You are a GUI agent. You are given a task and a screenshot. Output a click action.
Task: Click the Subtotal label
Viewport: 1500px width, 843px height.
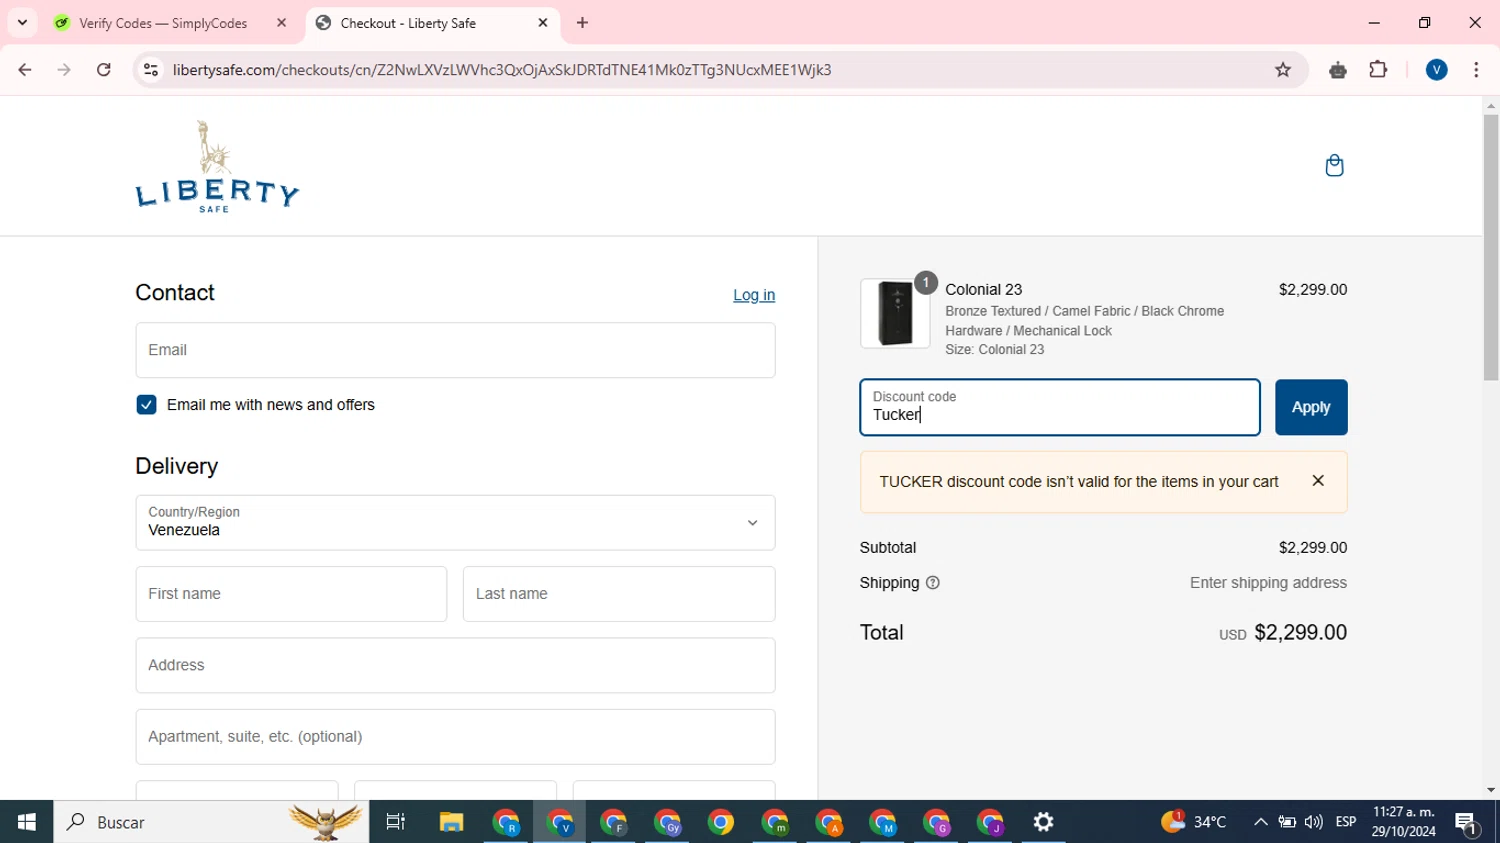pos(888,548)
